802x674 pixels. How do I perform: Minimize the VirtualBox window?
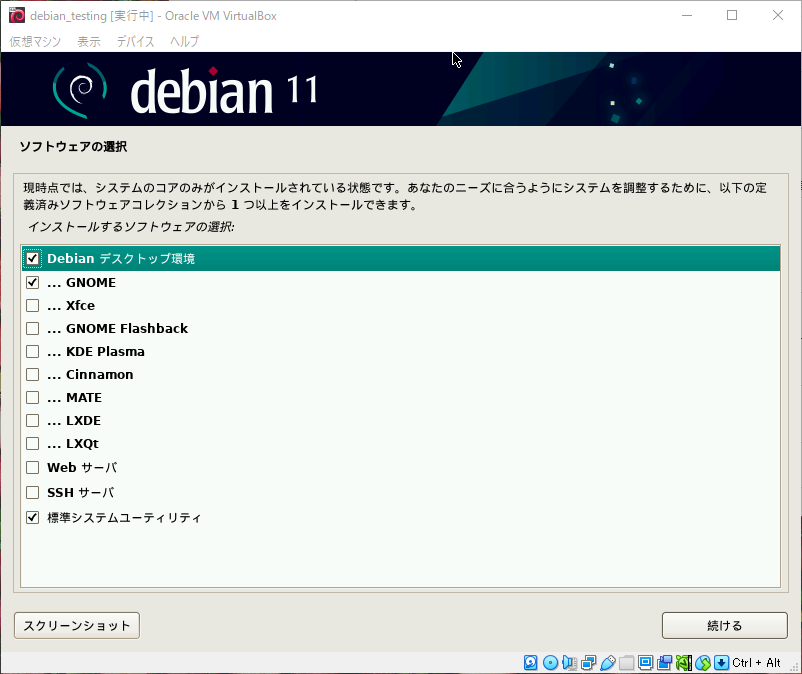(x=687, y=15)
